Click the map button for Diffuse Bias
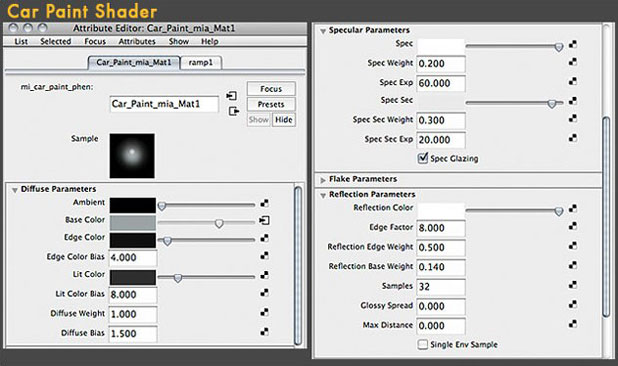 264,332
